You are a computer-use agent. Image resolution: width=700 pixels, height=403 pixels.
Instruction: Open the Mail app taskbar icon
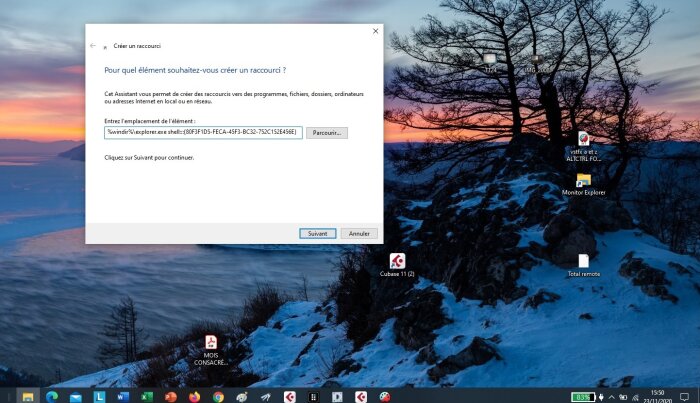pyautogui.click(x=75, y=397)
